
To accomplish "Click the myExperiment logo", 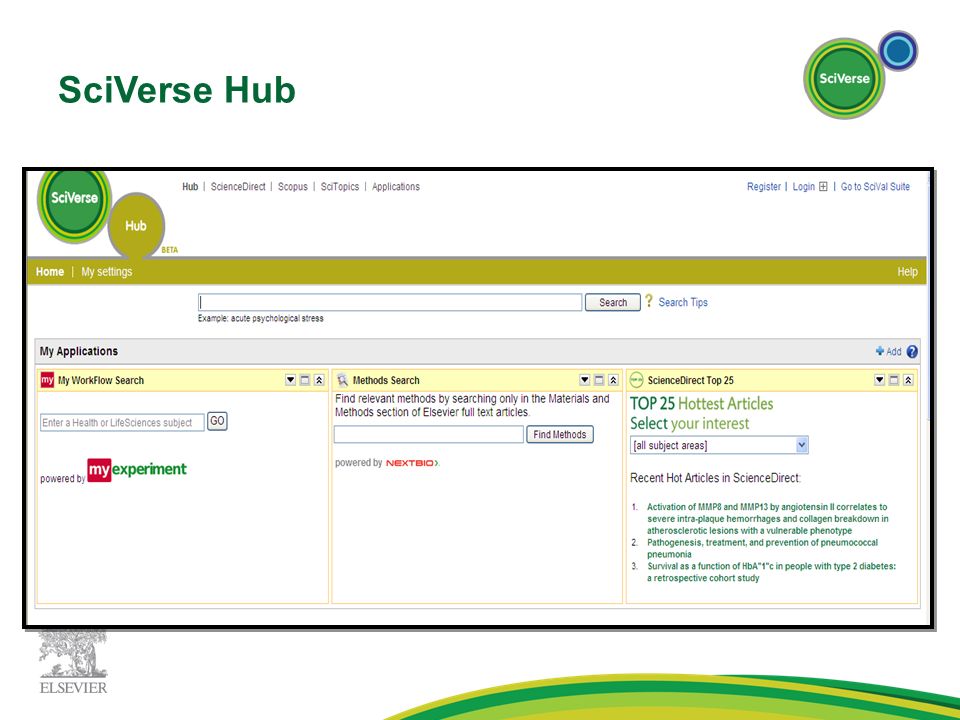I will tap(137, 470).
